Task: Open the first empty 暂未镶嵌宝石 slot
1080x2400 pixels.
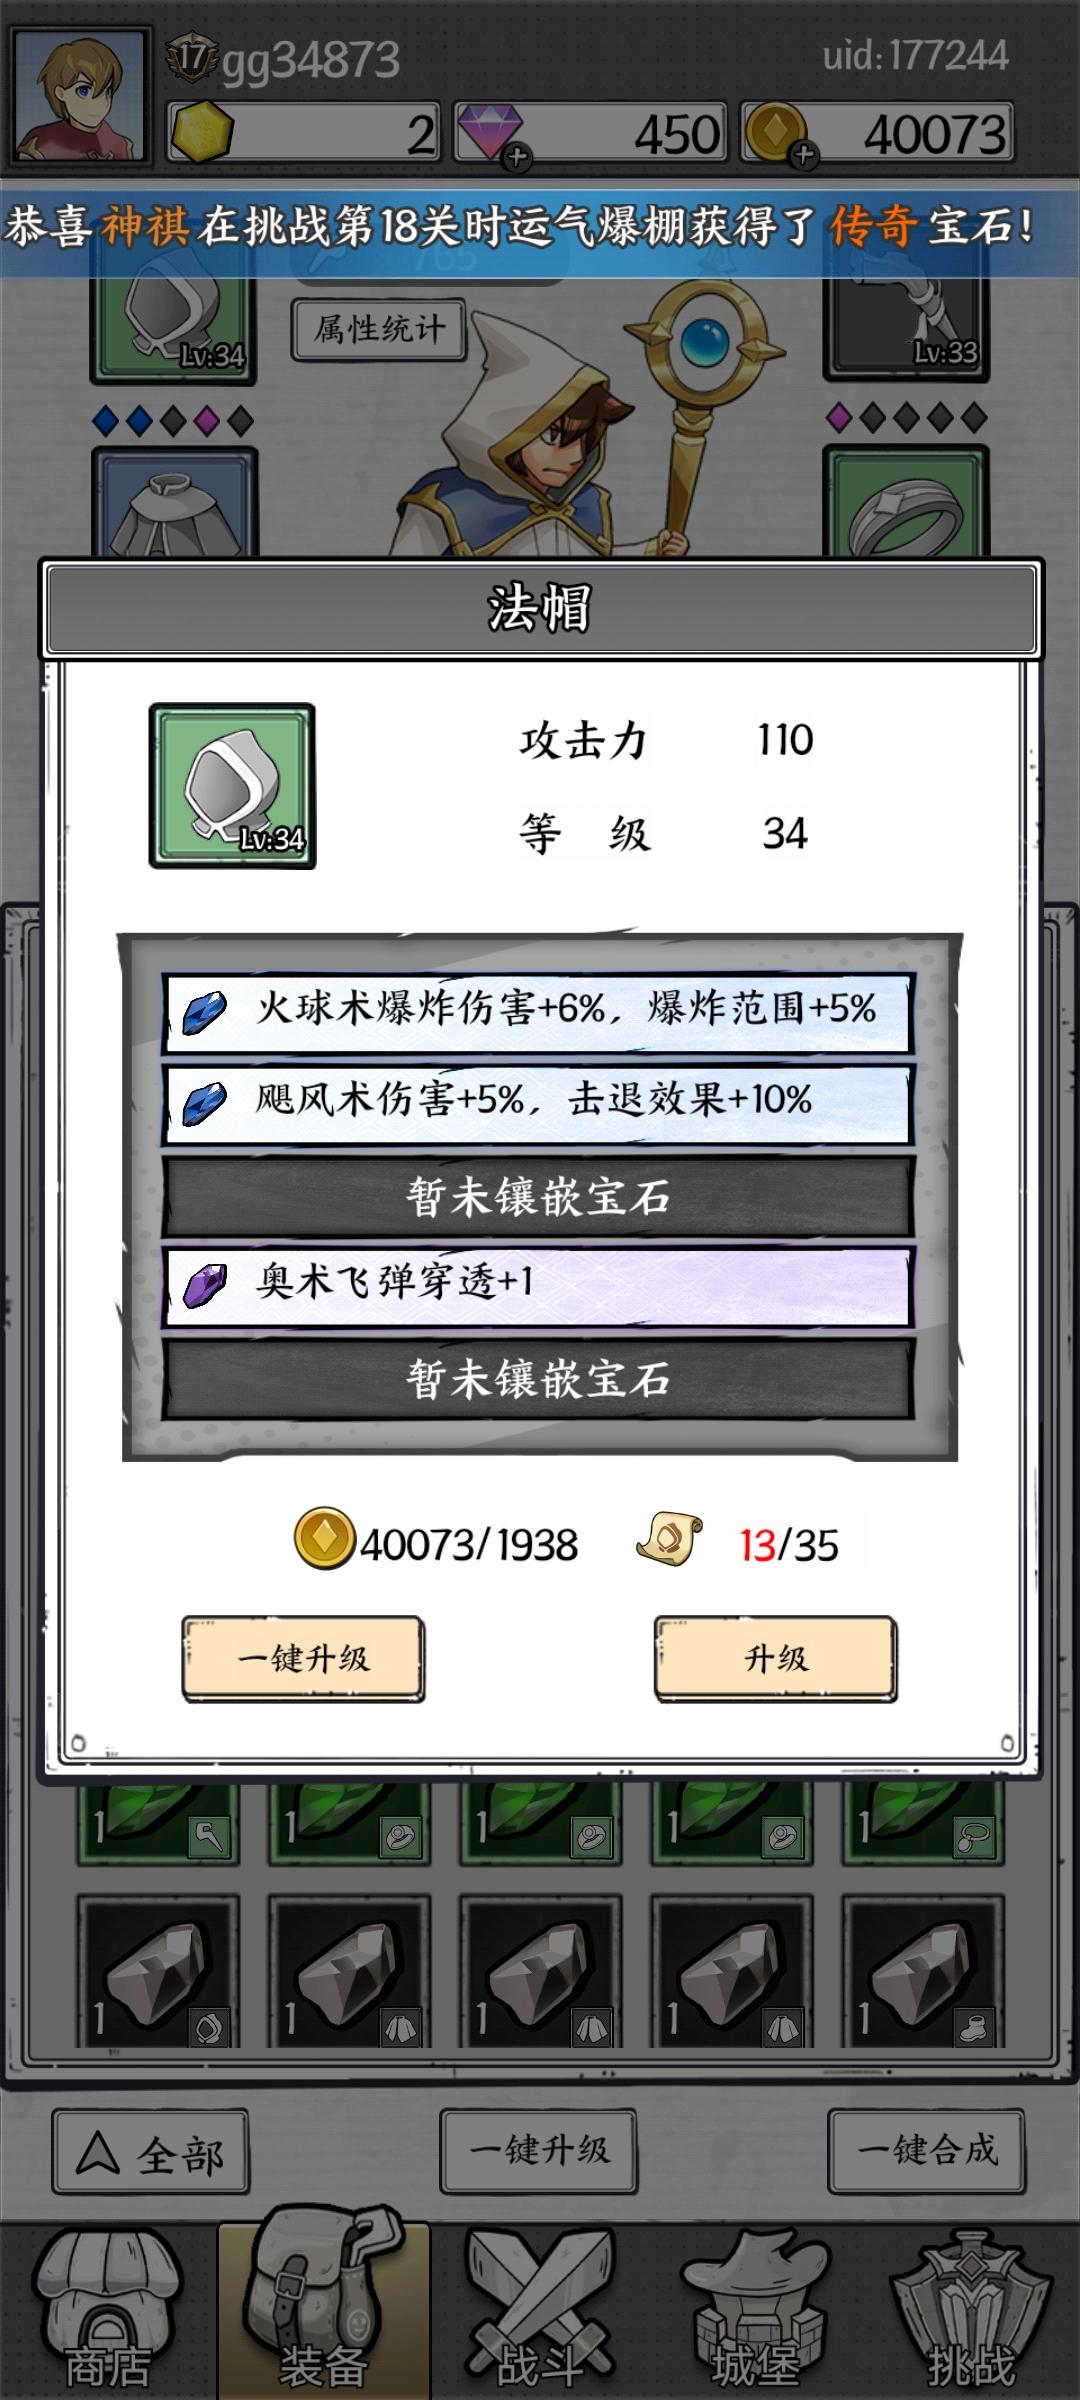Action: pyautogui.click(x=538, y=1196)
